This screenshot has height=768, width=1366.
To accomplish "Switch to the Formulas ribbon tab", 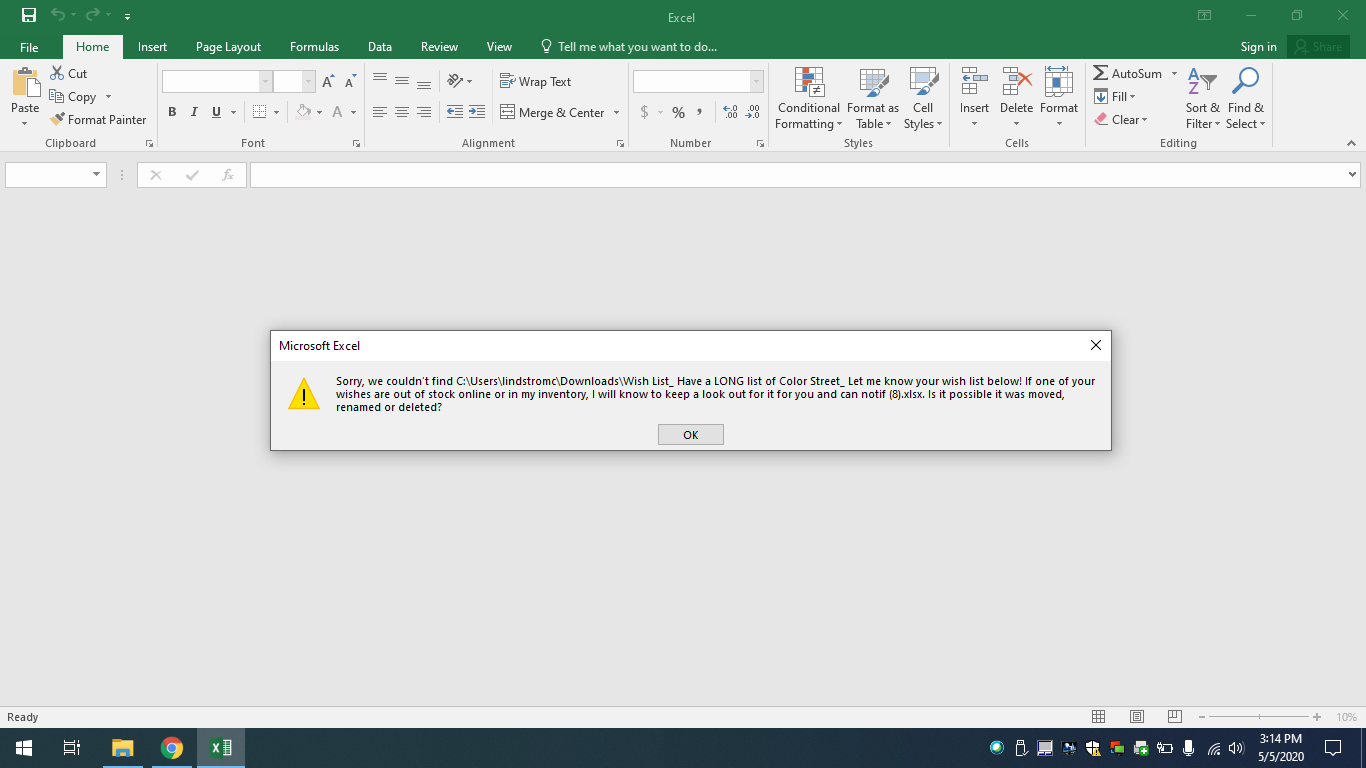I will (x=314, y=46).
